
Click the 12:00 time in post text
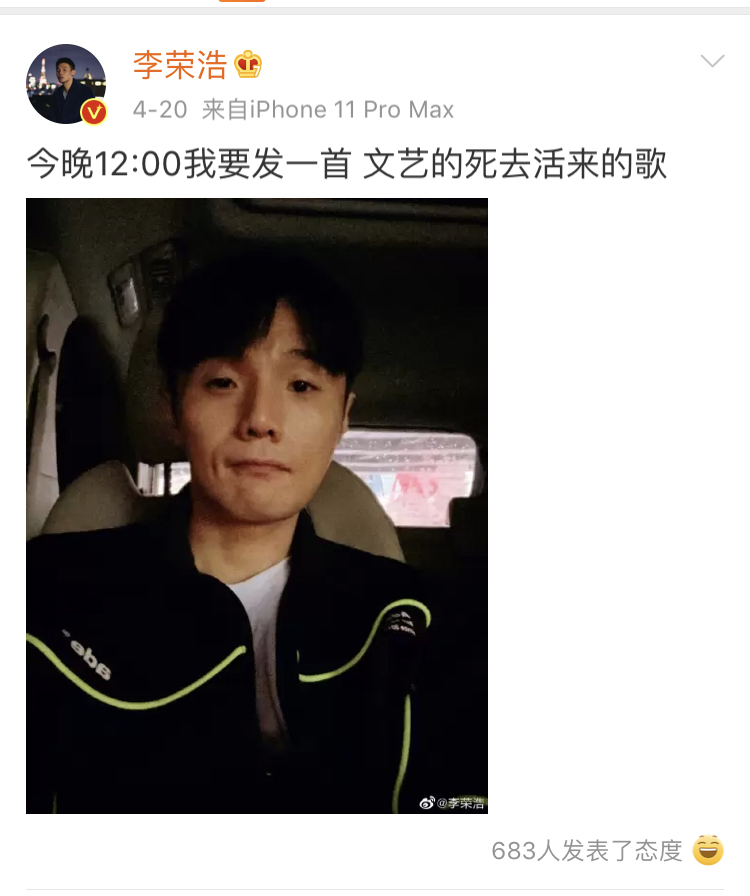[138, 164]
